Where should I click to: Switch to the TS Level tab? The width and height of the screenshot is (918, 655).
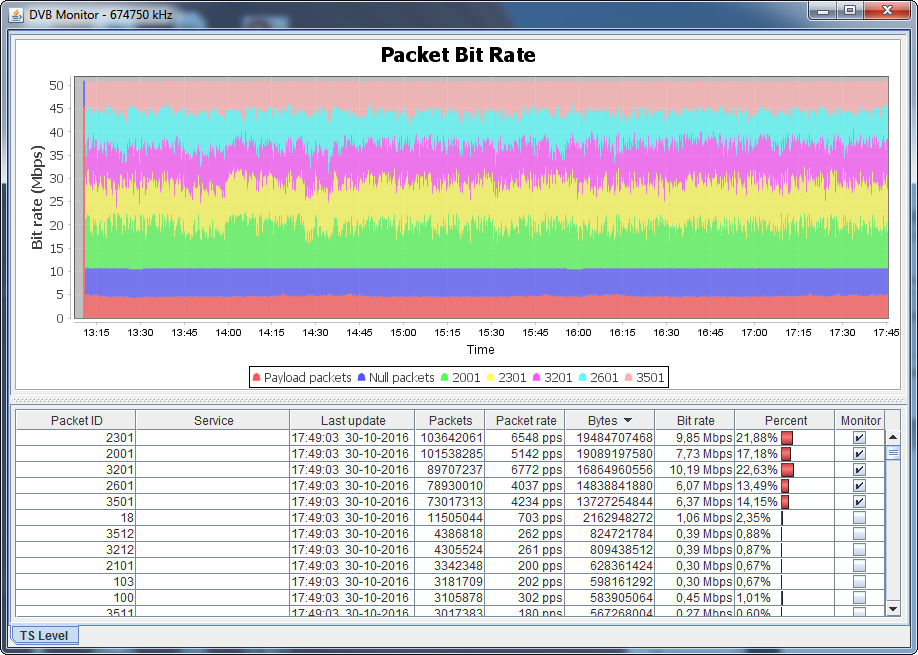[x=44, y=636]
